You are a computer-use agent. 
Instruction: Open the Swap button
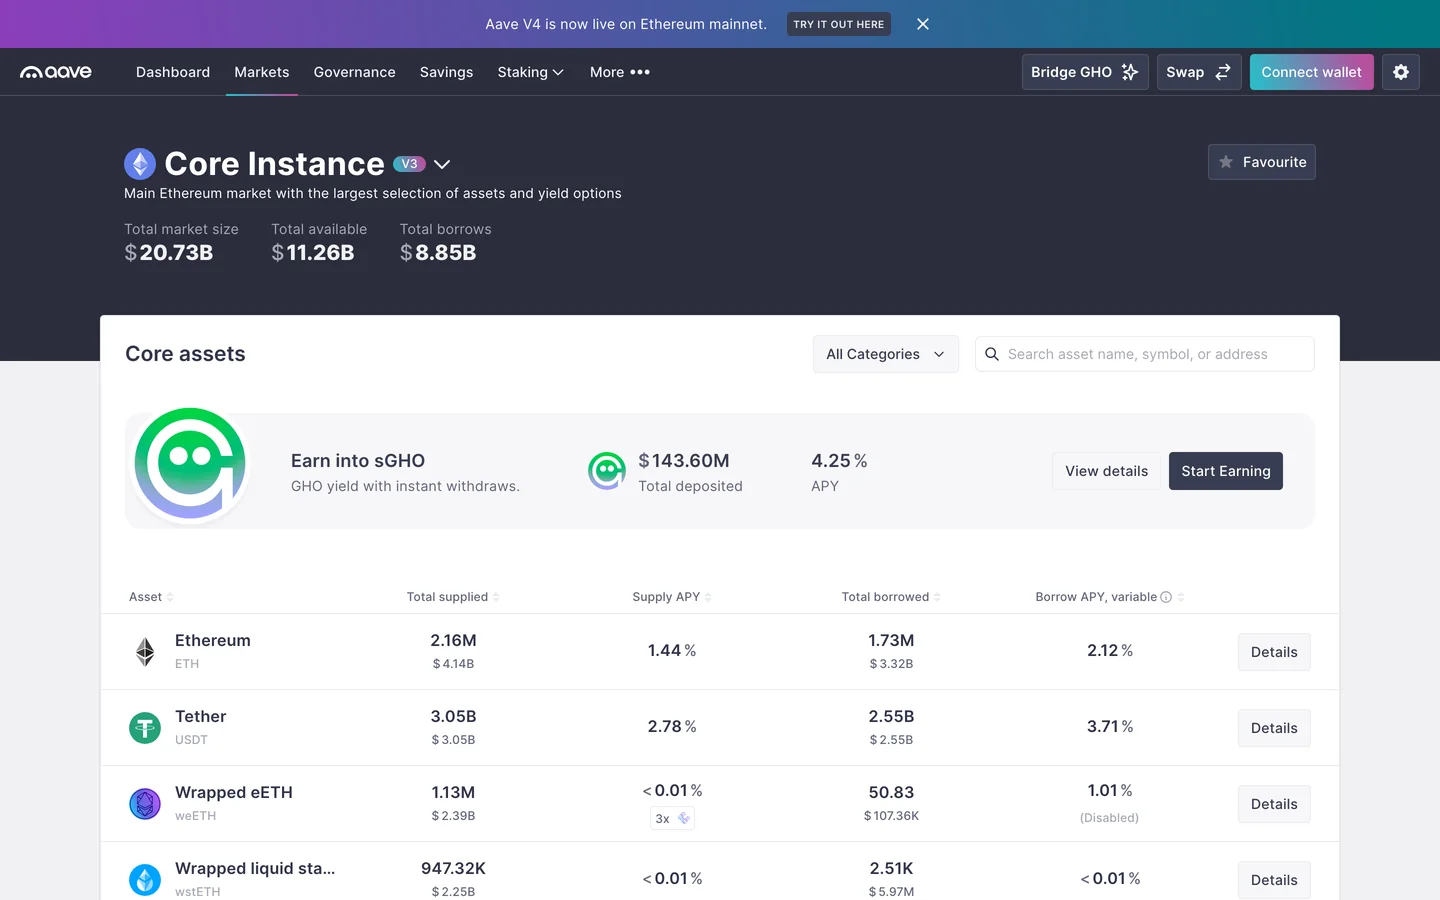(x=1199, y=72)
